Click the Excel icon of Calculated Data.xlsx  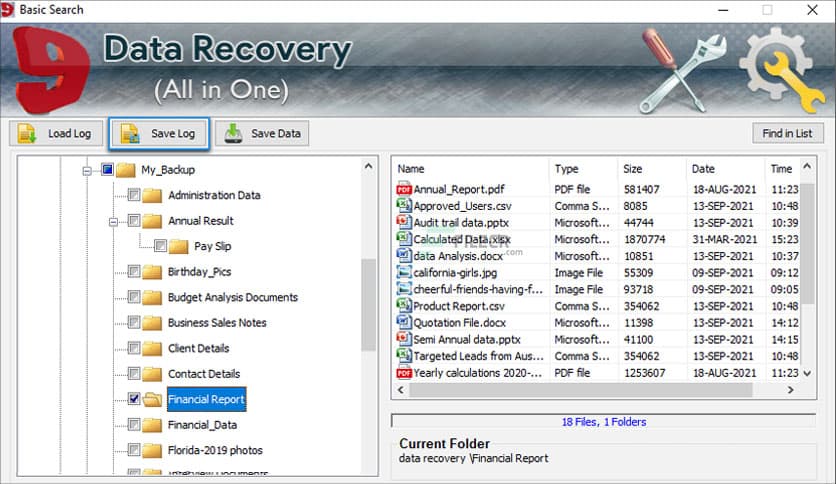404,238
